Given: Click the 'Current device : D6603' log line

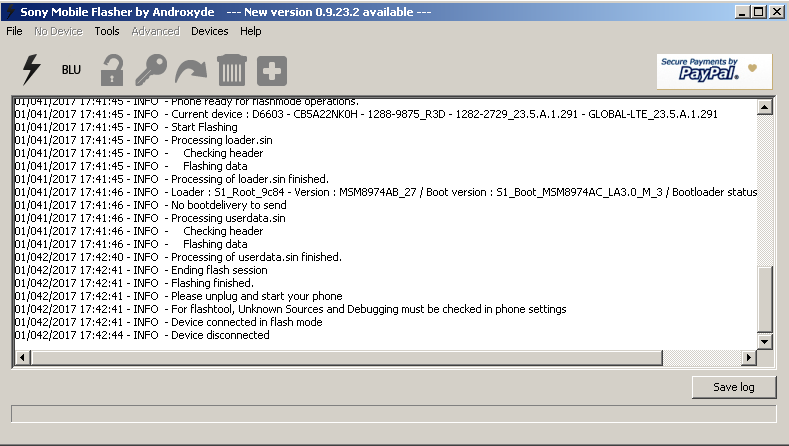Looking at the screenshot, I should (x=366, y=114).
